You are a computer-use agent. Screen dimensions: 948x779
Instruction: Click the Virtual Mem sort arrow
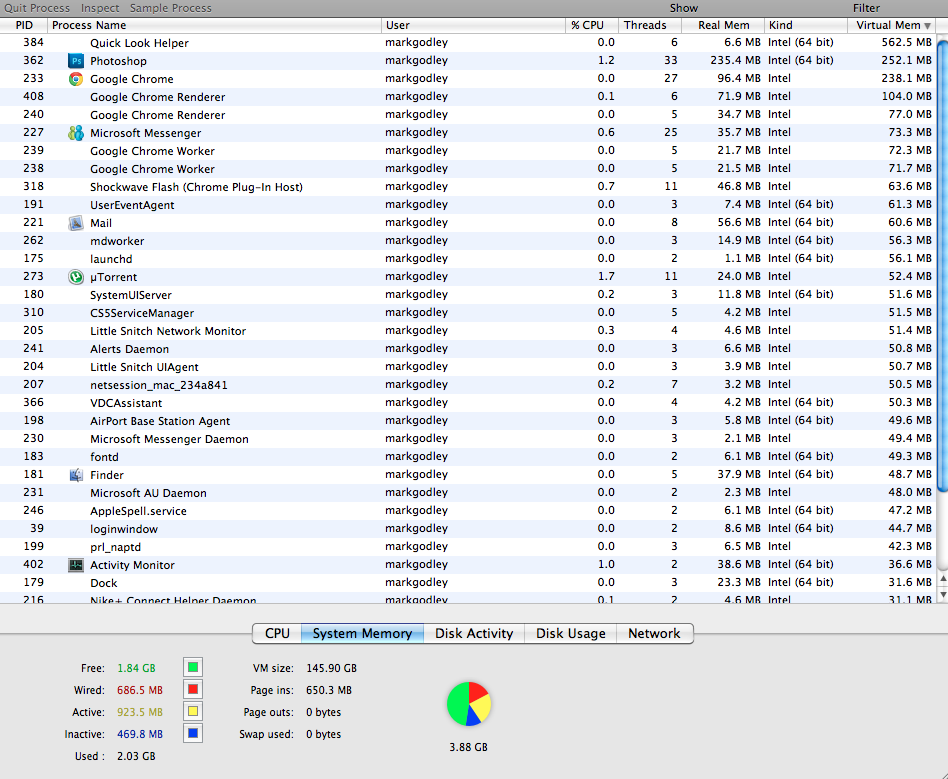[x=927, y=25]
